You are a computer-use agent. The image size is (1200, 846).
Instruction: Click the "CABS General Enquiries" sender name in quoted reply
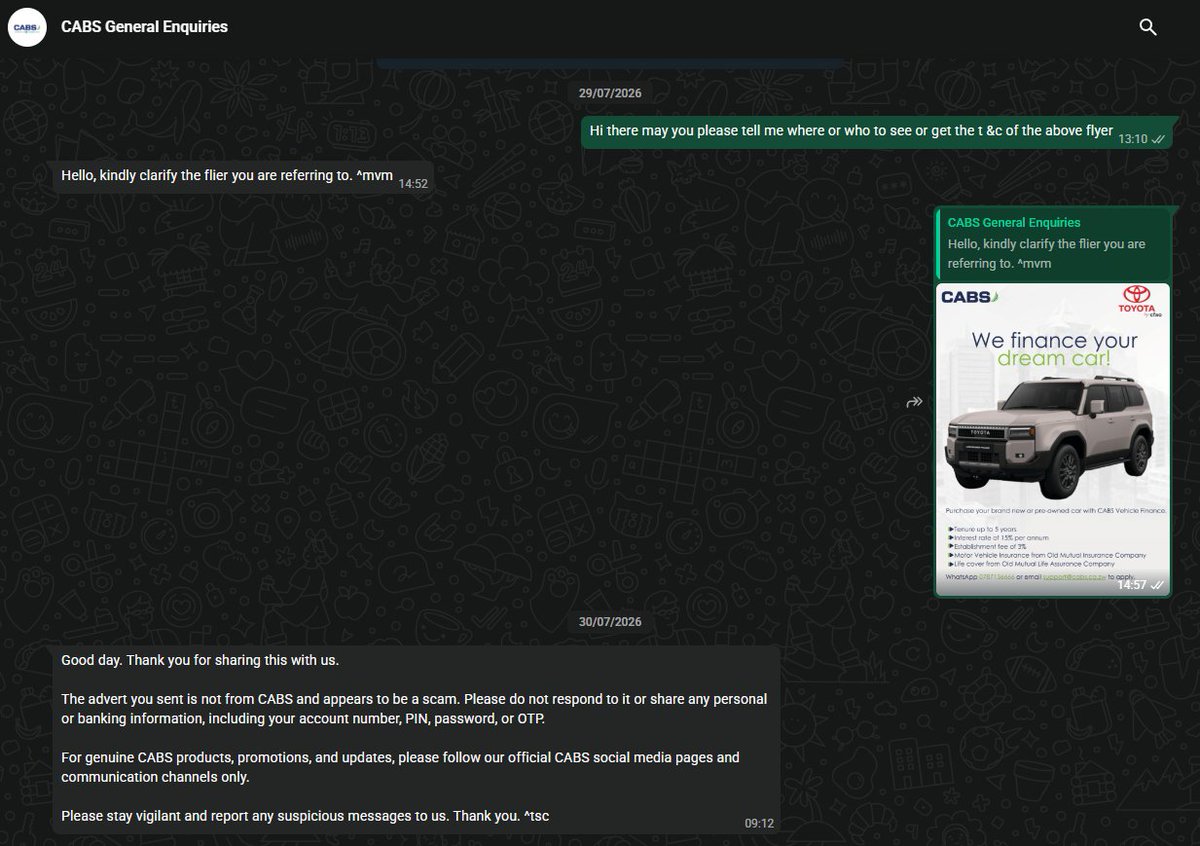[x=1014, y=223]
